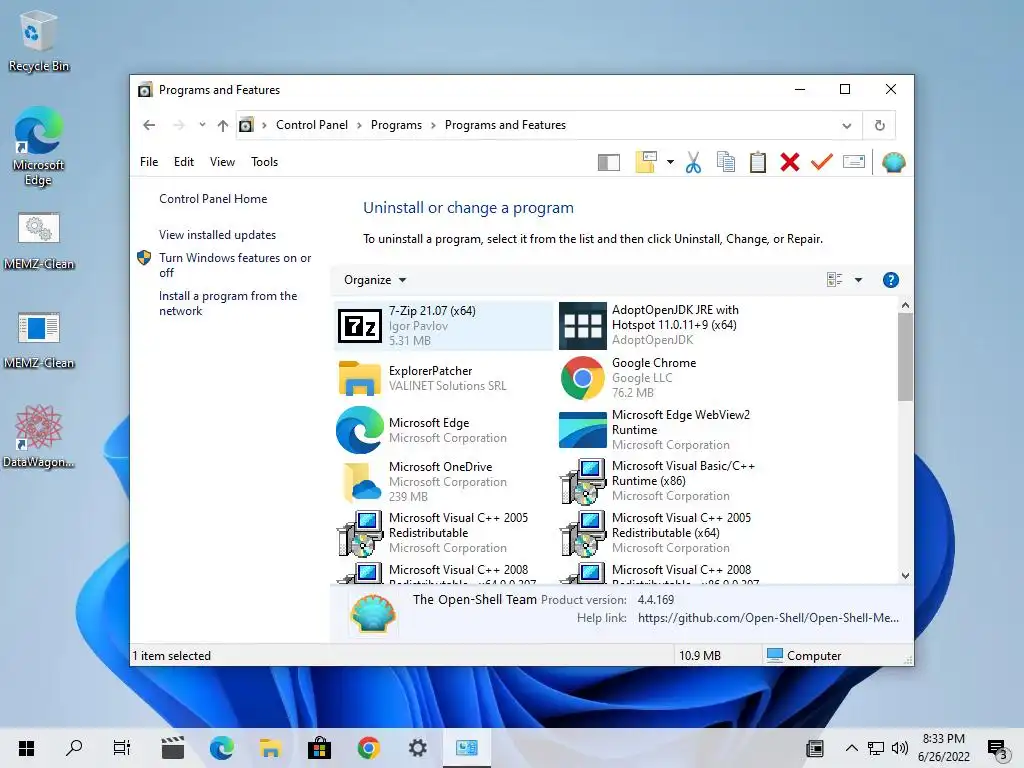Expand the address bar history dropdown
The image size is (1024, 768).
coord(846,125)
